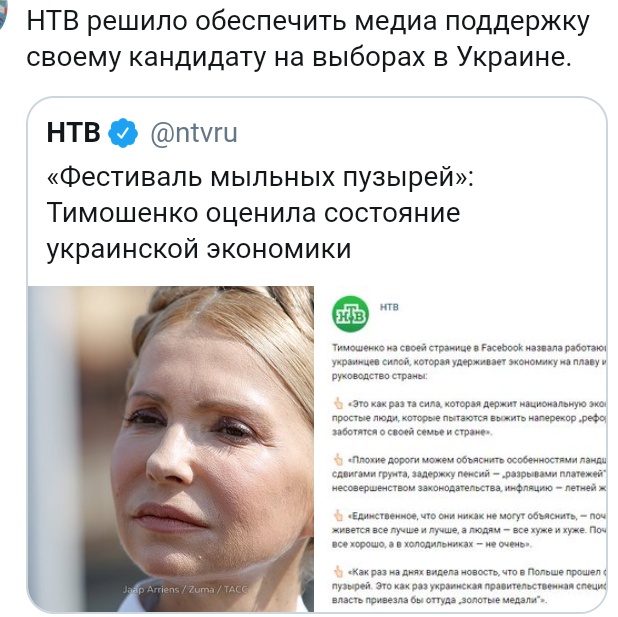Click the quote starting «Это как раз та сила
The width and height of the screenshot is (618, 617).
[469, 418]
